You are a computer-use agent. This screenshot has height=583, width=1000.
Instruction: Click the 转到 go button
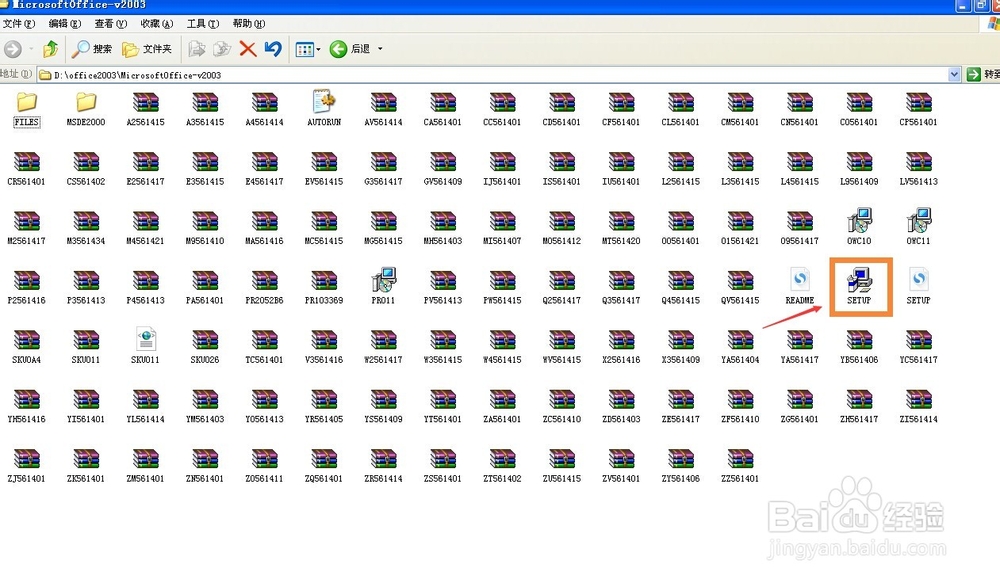[x=983, y=75]
